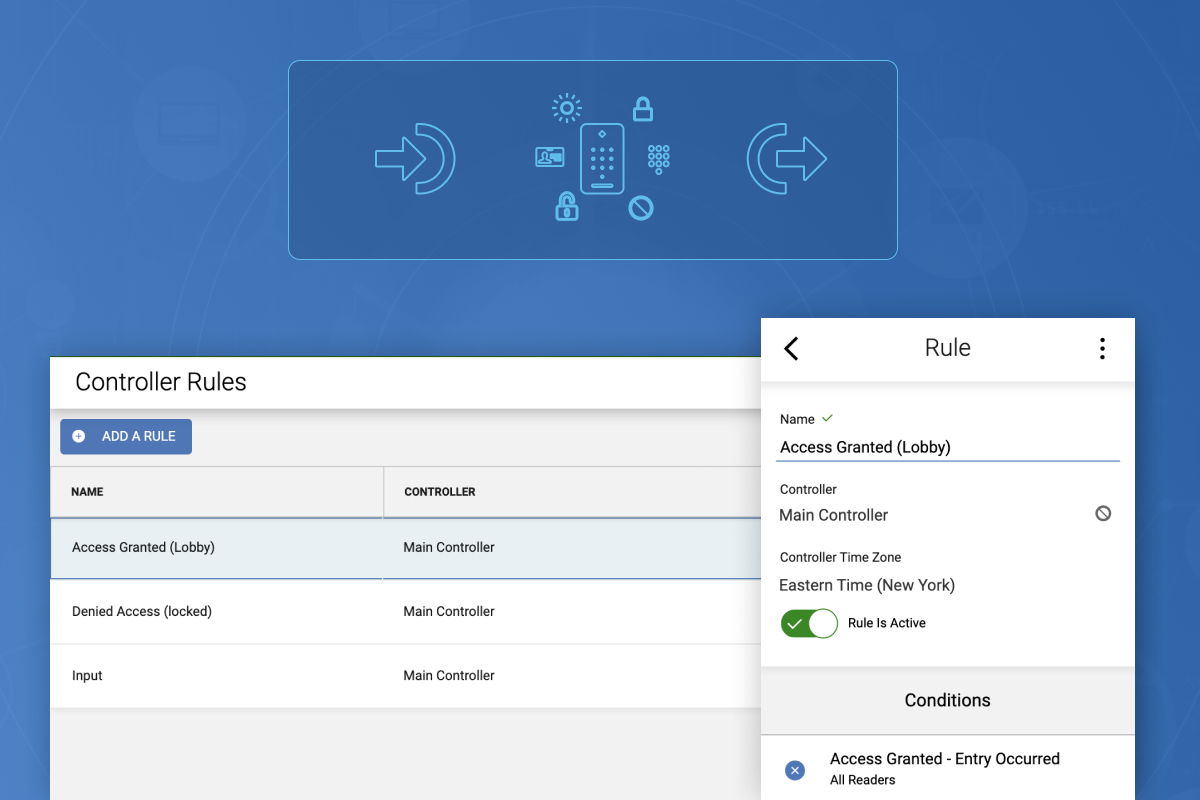
Task: Open the three-dot menu in Rule panel
Action: coord(1102,348)
